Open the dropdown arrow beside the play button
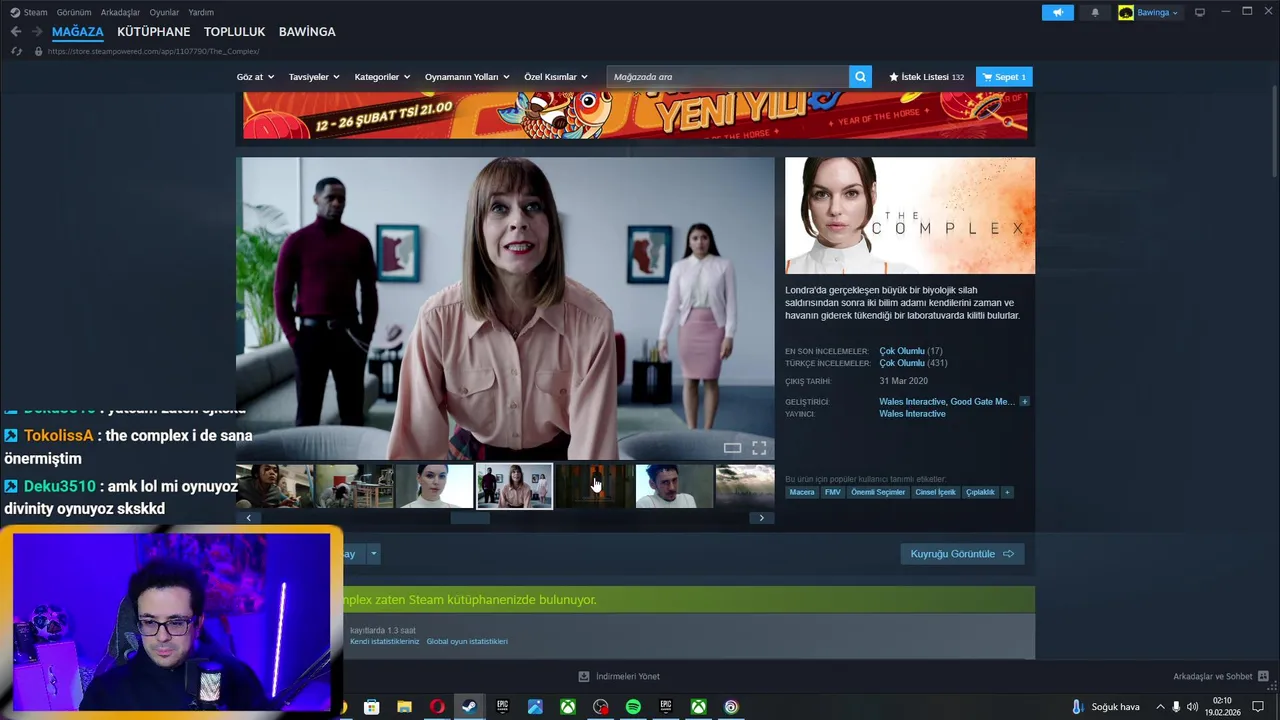1280x720 pixels. click(x=374, y=553)
